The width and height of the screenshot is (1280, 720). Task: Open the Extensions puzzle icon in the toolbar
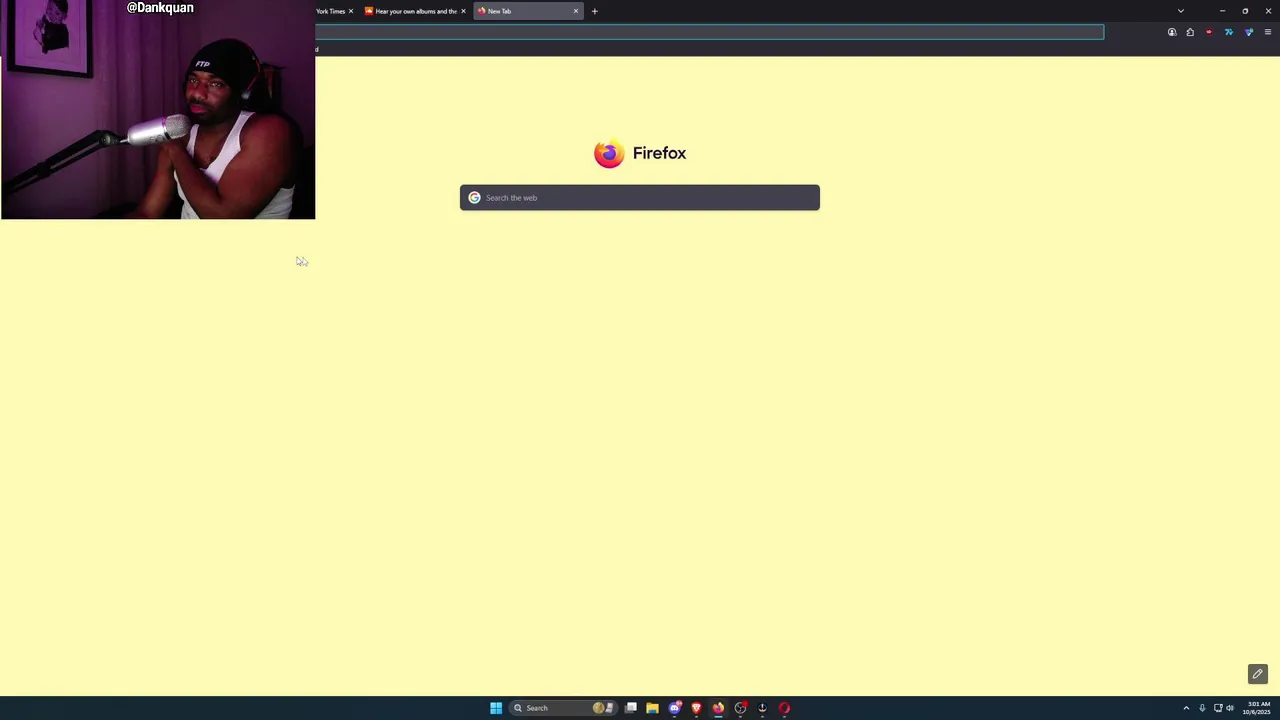point(1190,32)
